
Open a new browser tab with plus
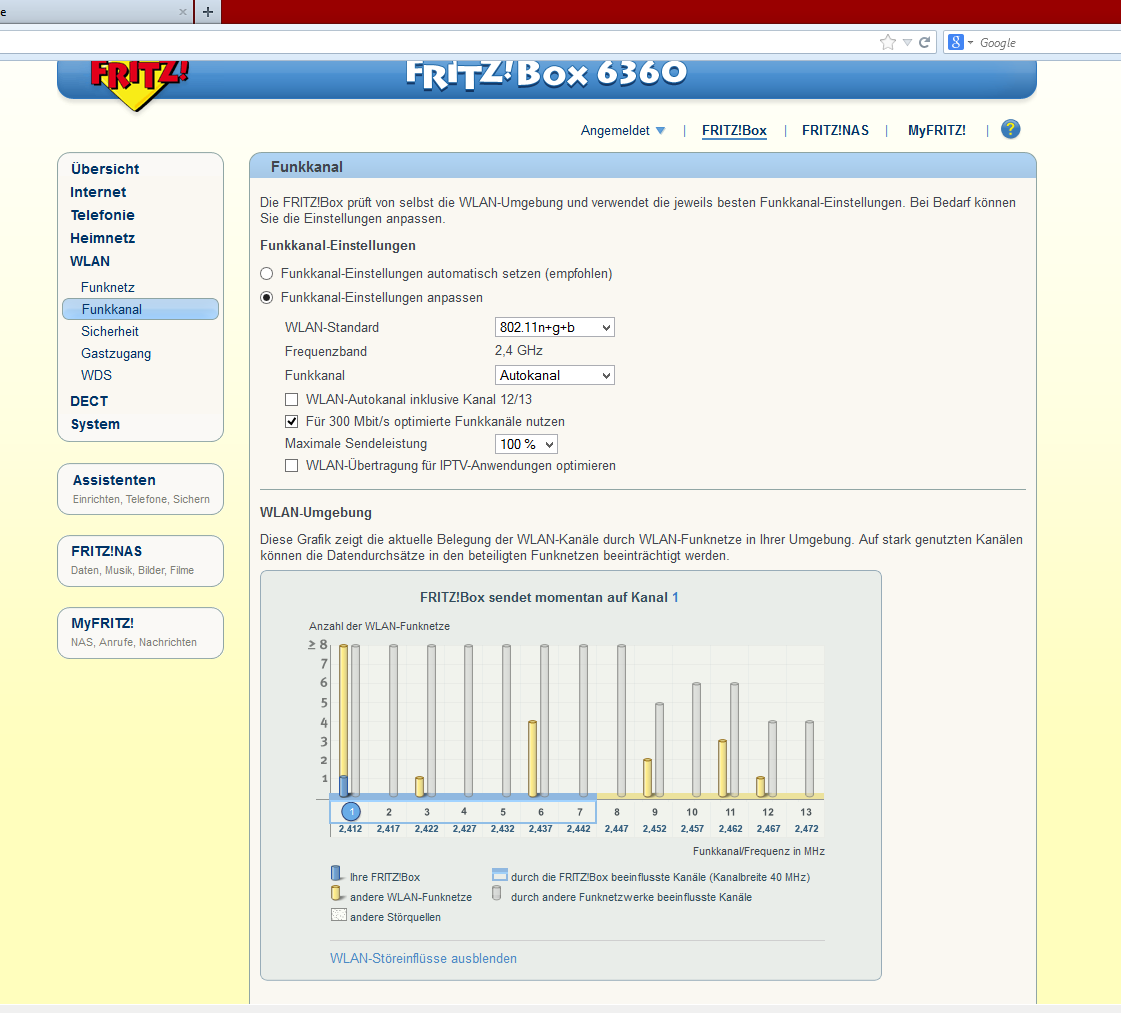pos(208,11)
